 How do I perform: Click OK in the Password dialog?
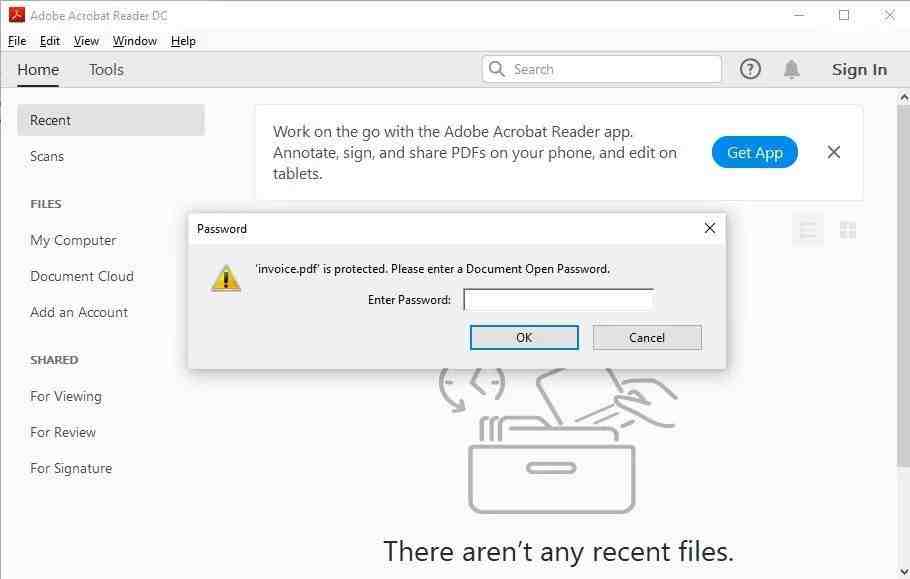(x=524, y=338)
